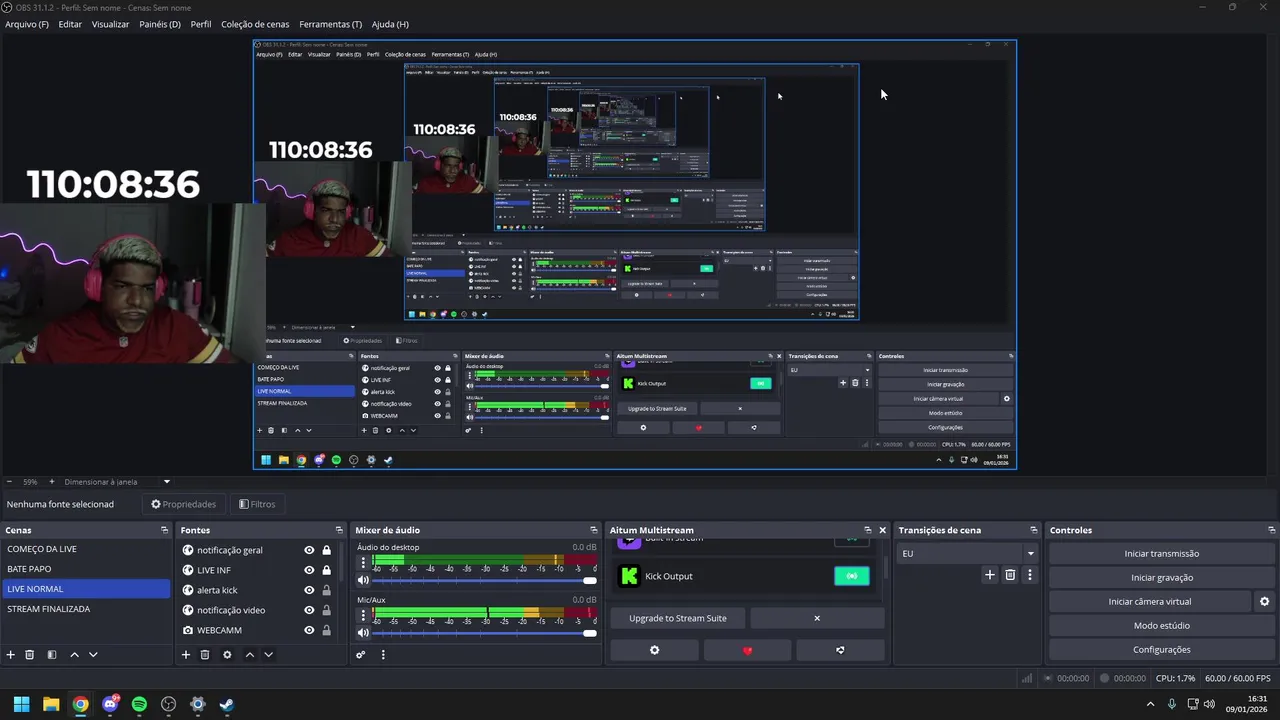Zoom out the preview with minus

(x=8, y=482)
